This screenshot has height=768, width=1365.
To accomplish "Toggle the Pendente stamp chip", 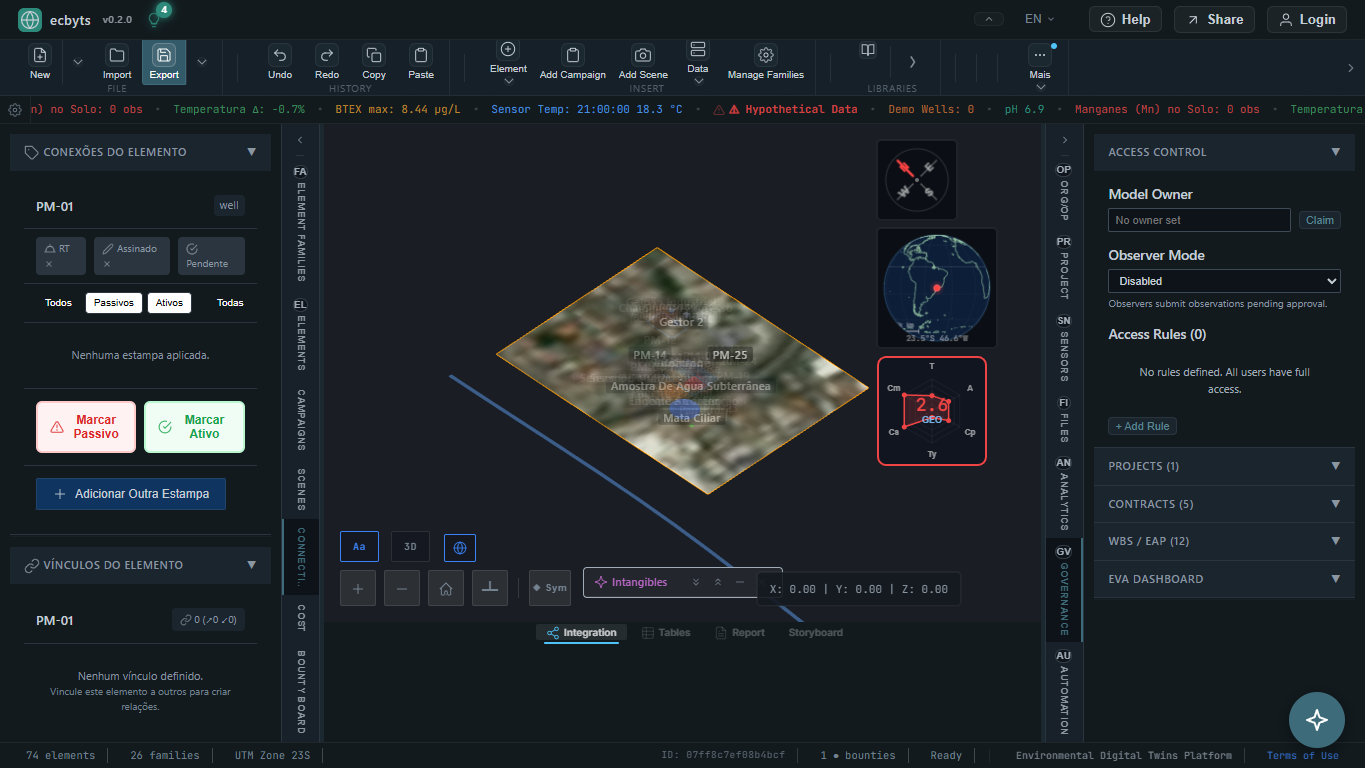I will click(211, 256).
